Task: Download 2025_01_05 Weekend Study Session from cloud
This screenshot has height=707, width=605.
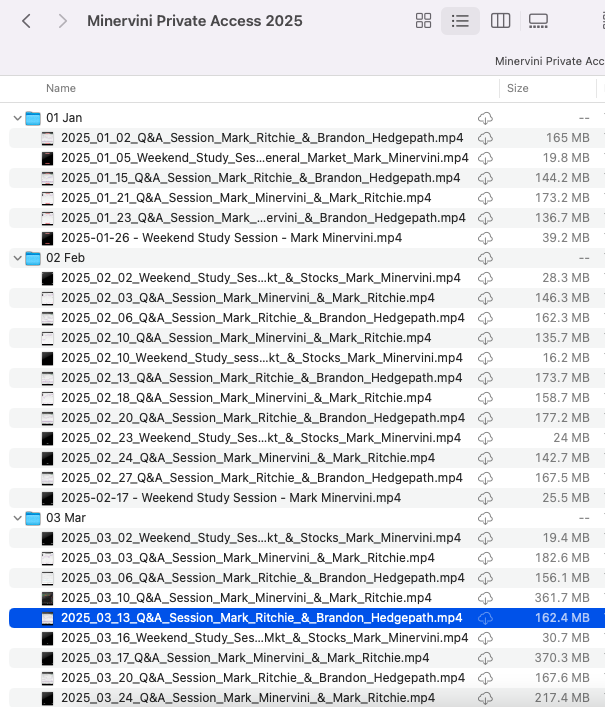Action: click(485, 158)
